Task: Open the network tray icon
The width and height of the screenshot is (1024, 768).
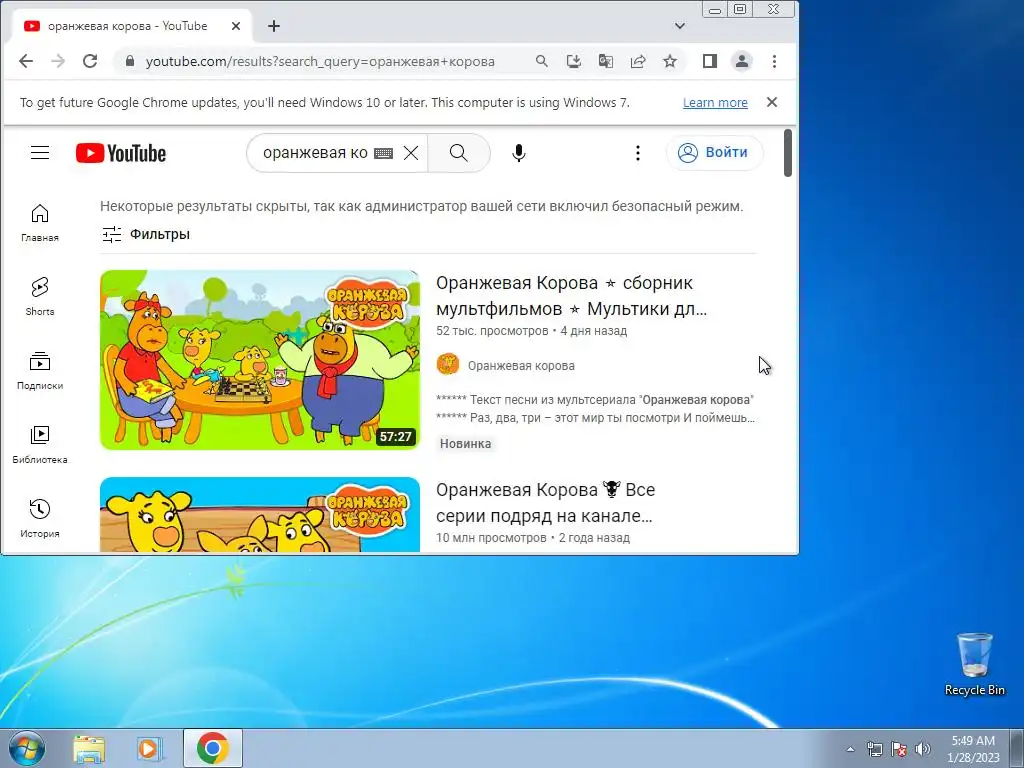Action: coord(874,749)
